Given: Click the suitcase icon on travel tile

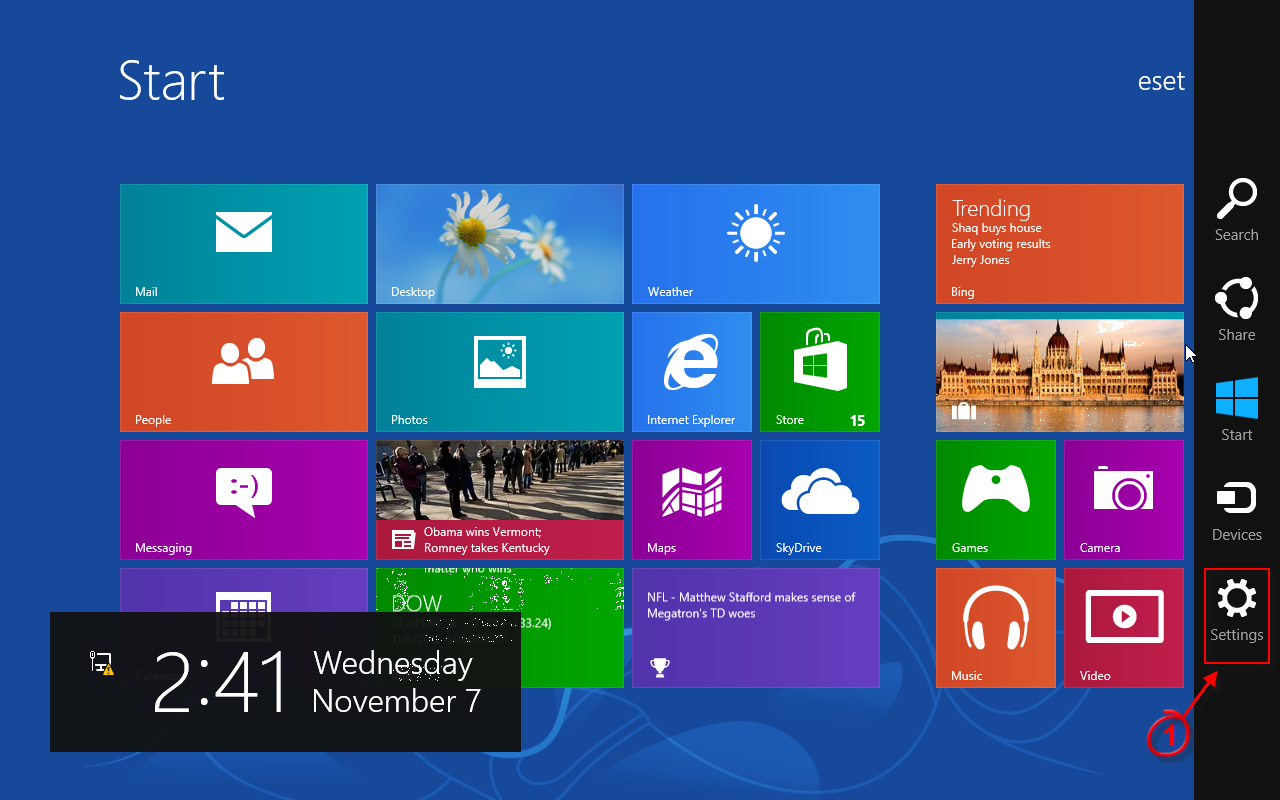Looking at the screenshot, I should point(963,410).
